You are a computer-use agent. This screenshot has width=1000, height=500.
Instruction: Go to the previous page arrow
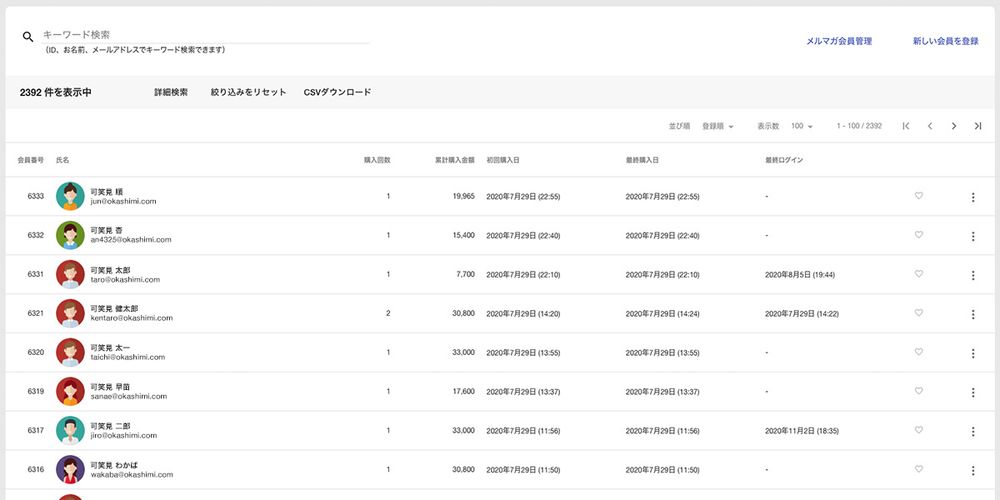tap(930, 126)
